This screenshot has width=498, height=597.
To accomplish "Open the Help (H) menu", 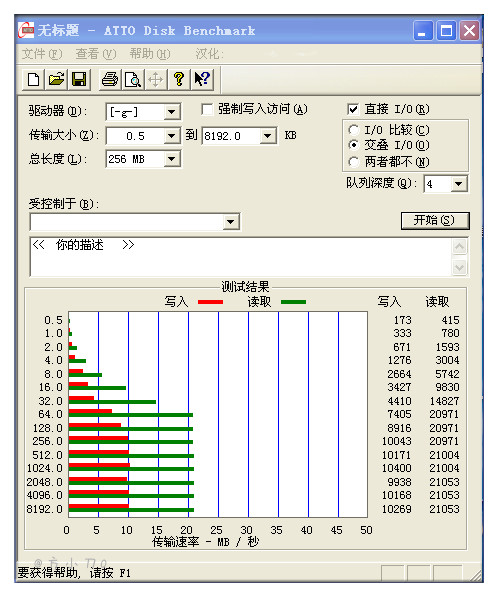I will click(150, 54).
